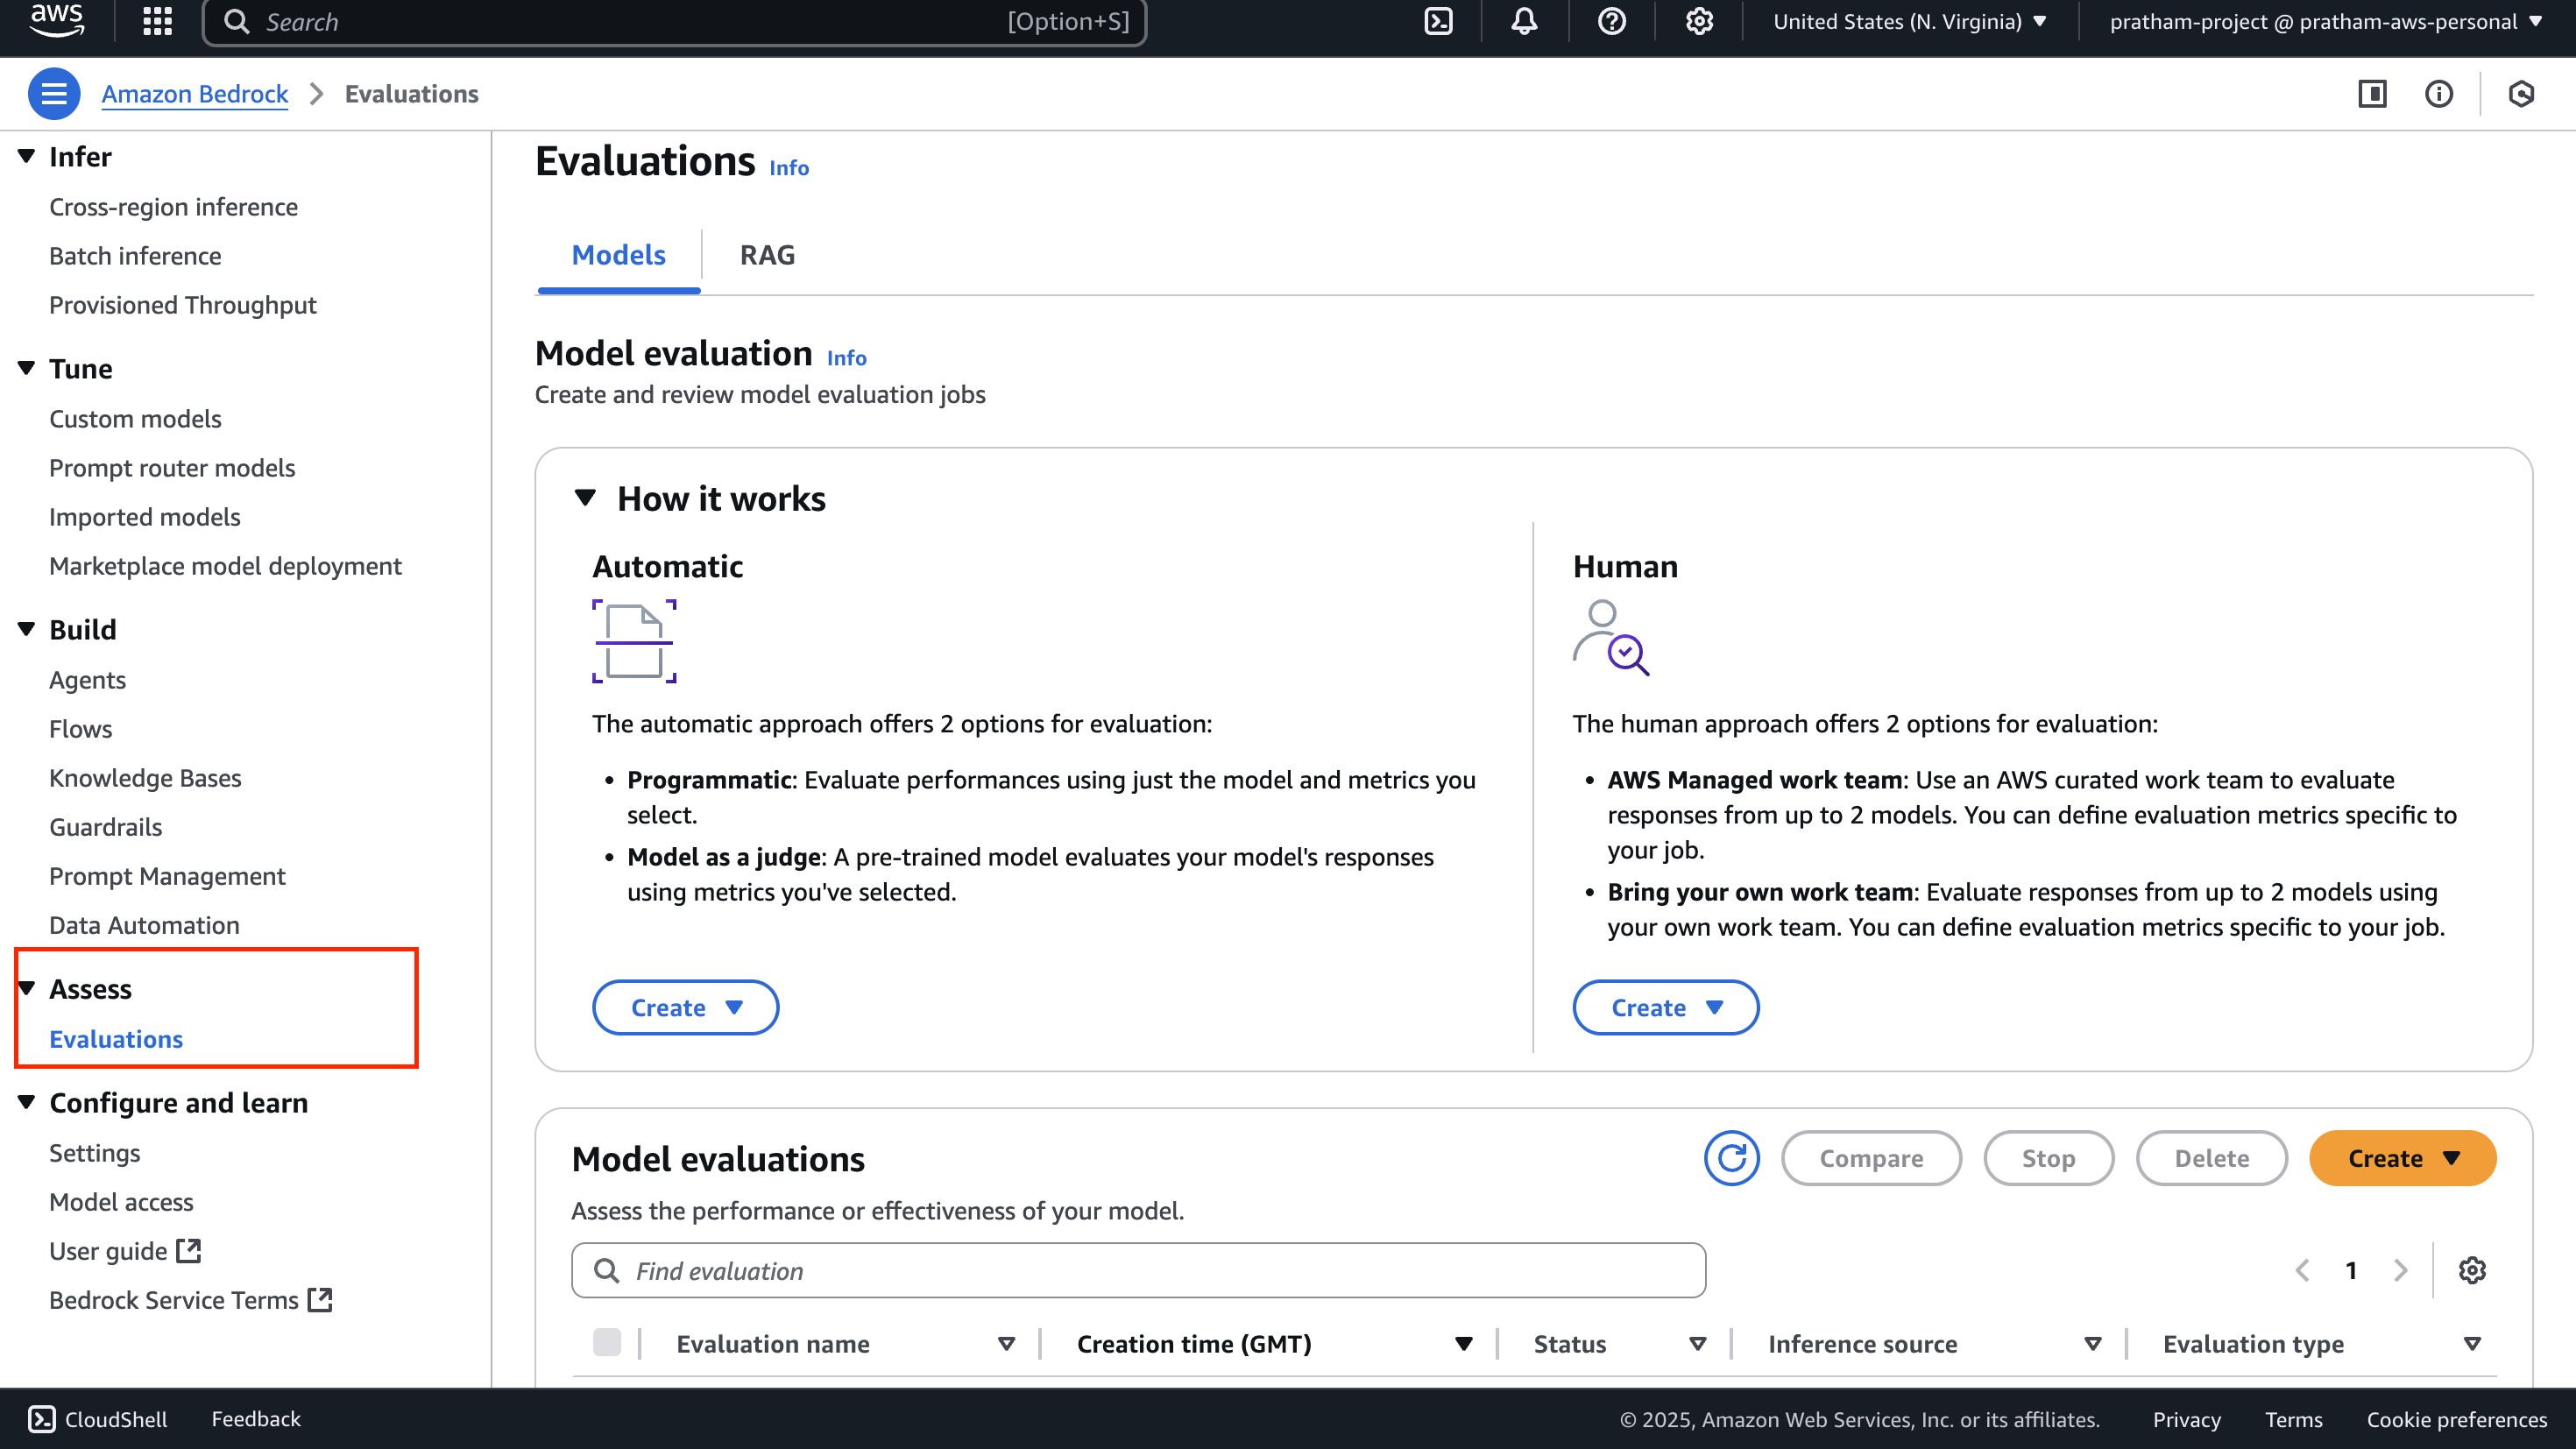Open the help question mark menu
The height and width of the screenshot is (1449, 2576).
1611,21
